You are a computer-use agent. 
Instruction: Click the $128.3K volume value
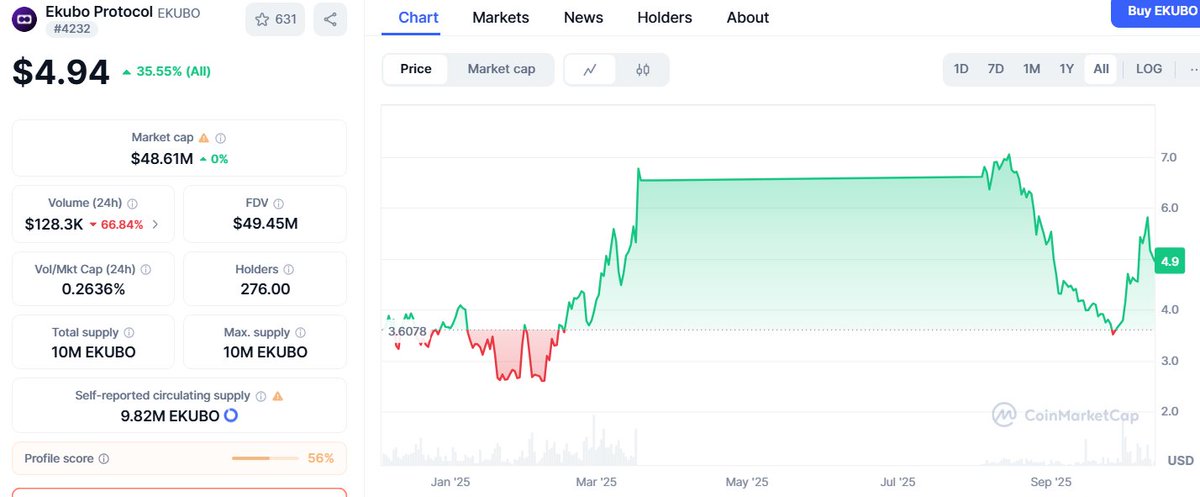click(54, 225)
